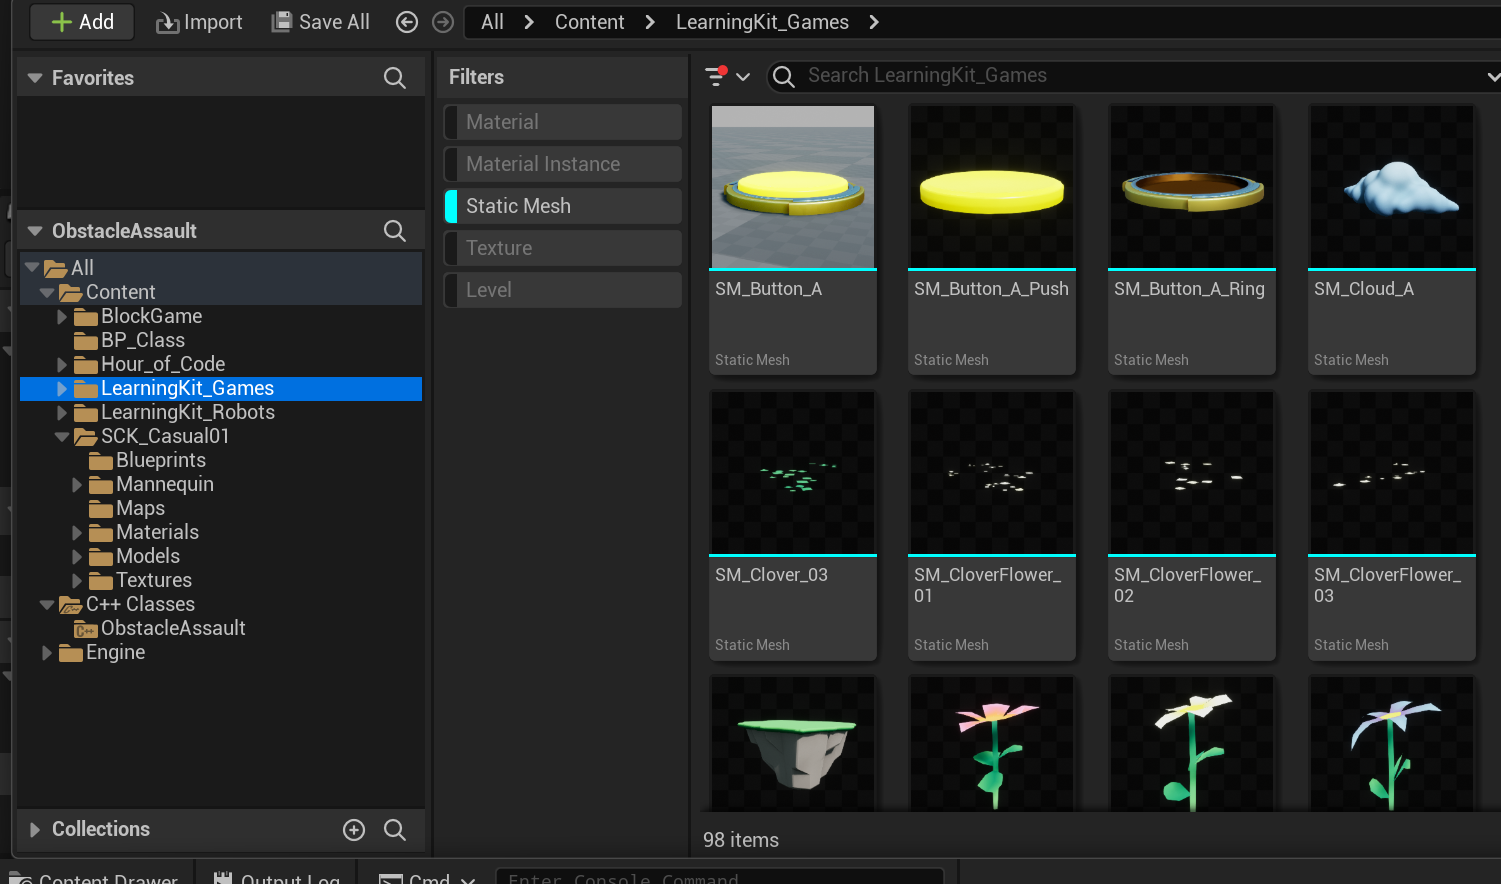1501x884 pixels.
Task: Expand the chevron after the All breadcrumb
Action: pos(529,22)
